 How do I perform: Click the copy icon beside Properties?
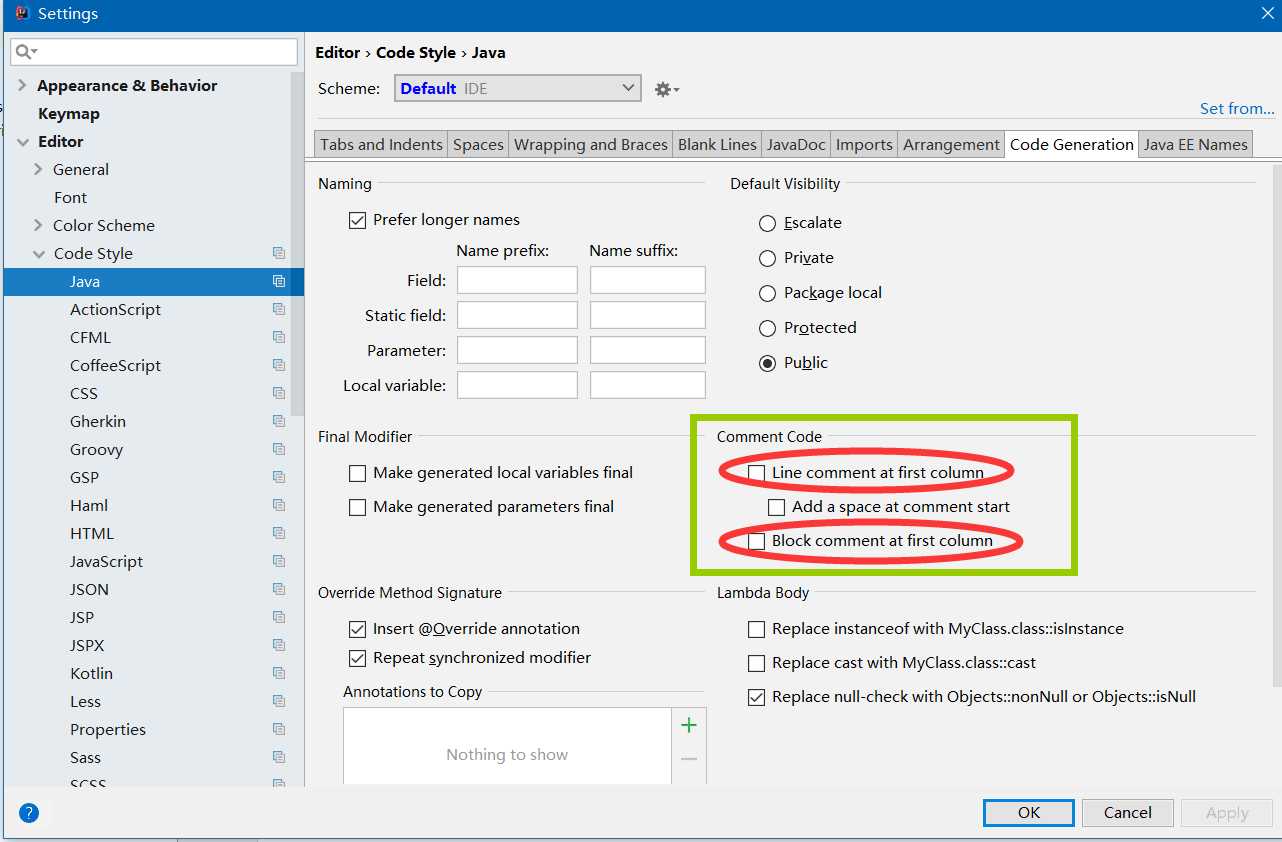[x=279, y=729]
